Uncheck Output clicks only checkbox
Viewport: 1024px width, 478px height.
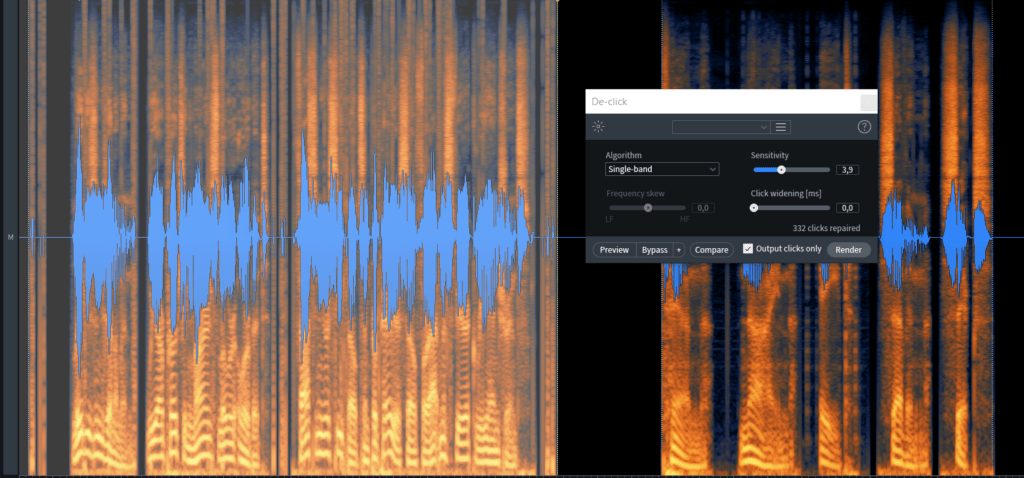click(x=748, y=249)
